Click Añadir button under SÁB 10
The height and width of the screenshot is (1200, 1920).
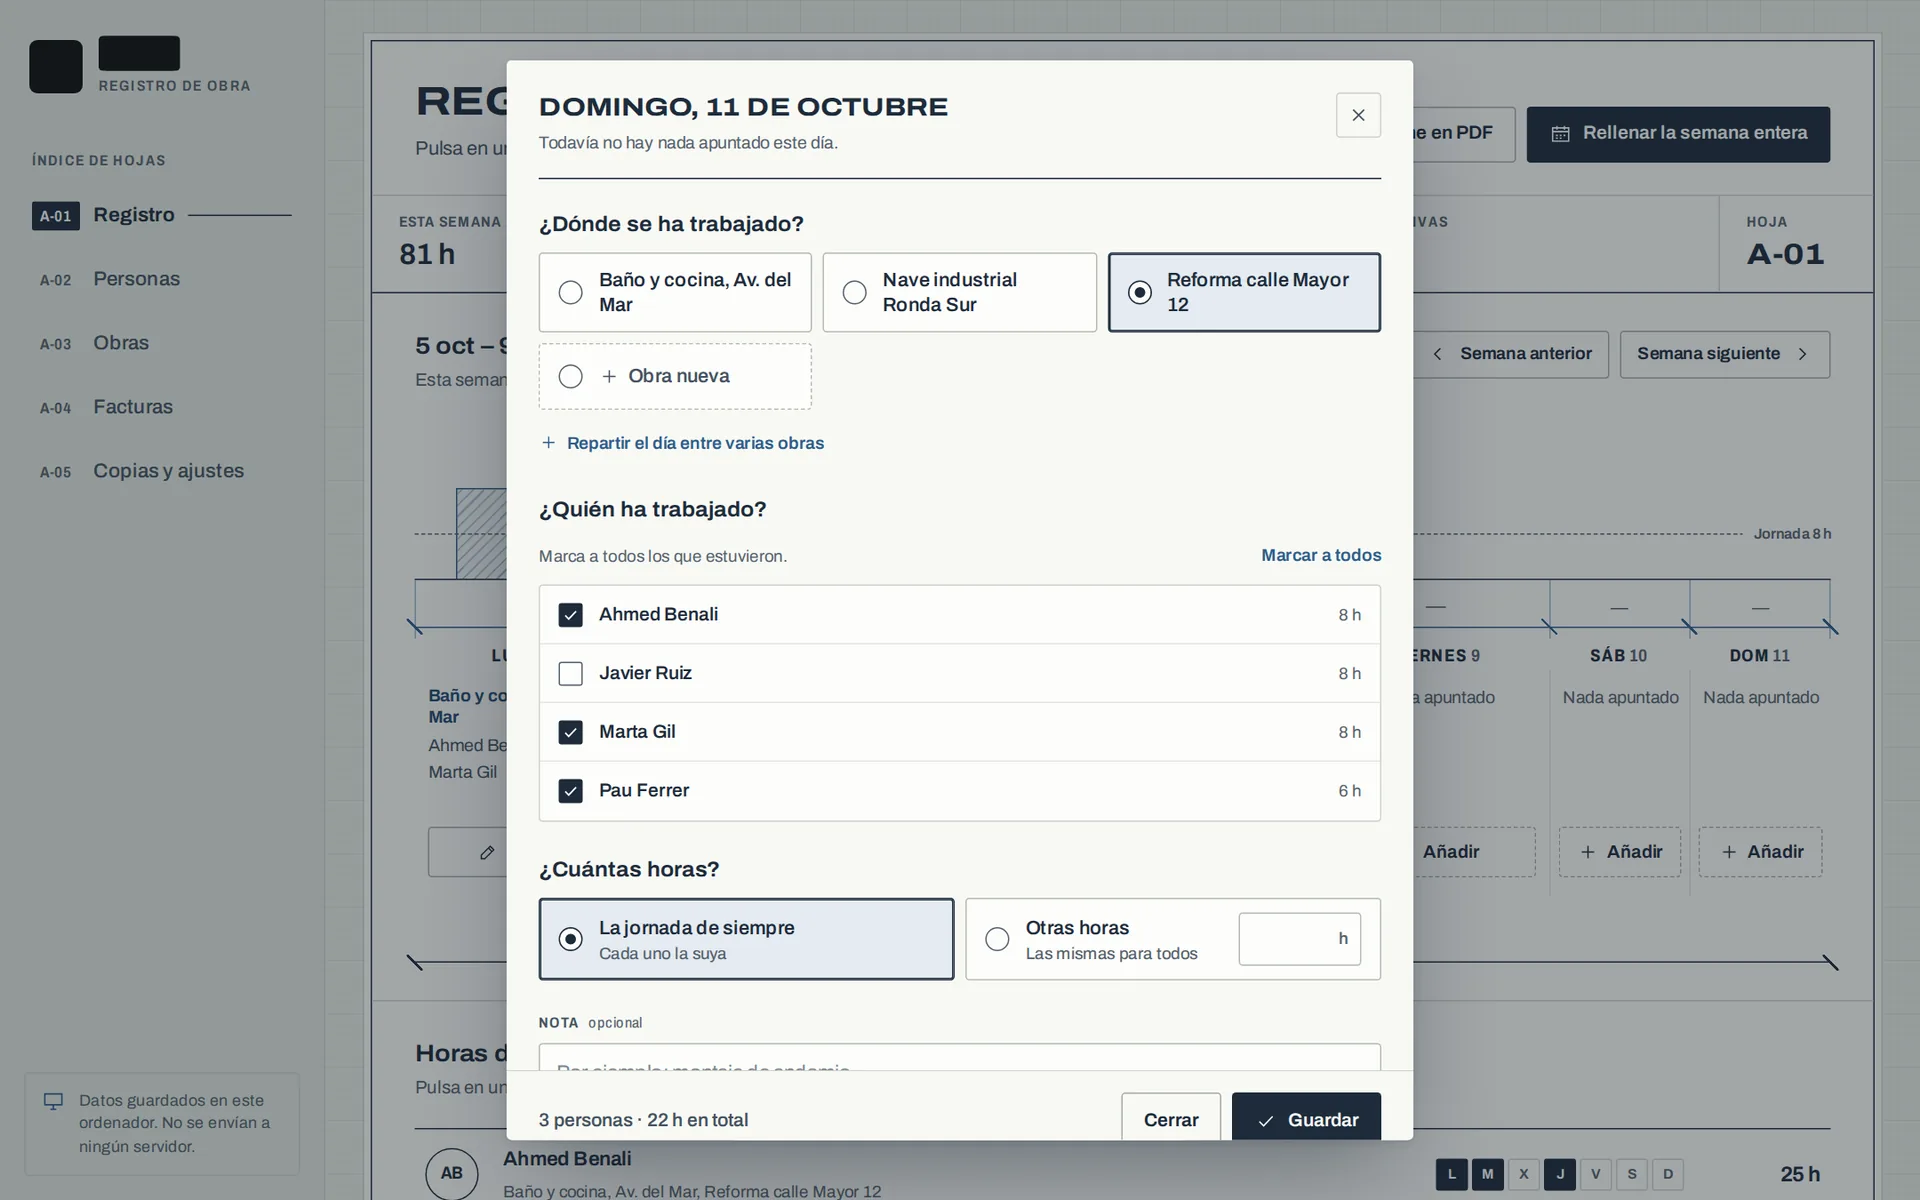point(1620,852)
